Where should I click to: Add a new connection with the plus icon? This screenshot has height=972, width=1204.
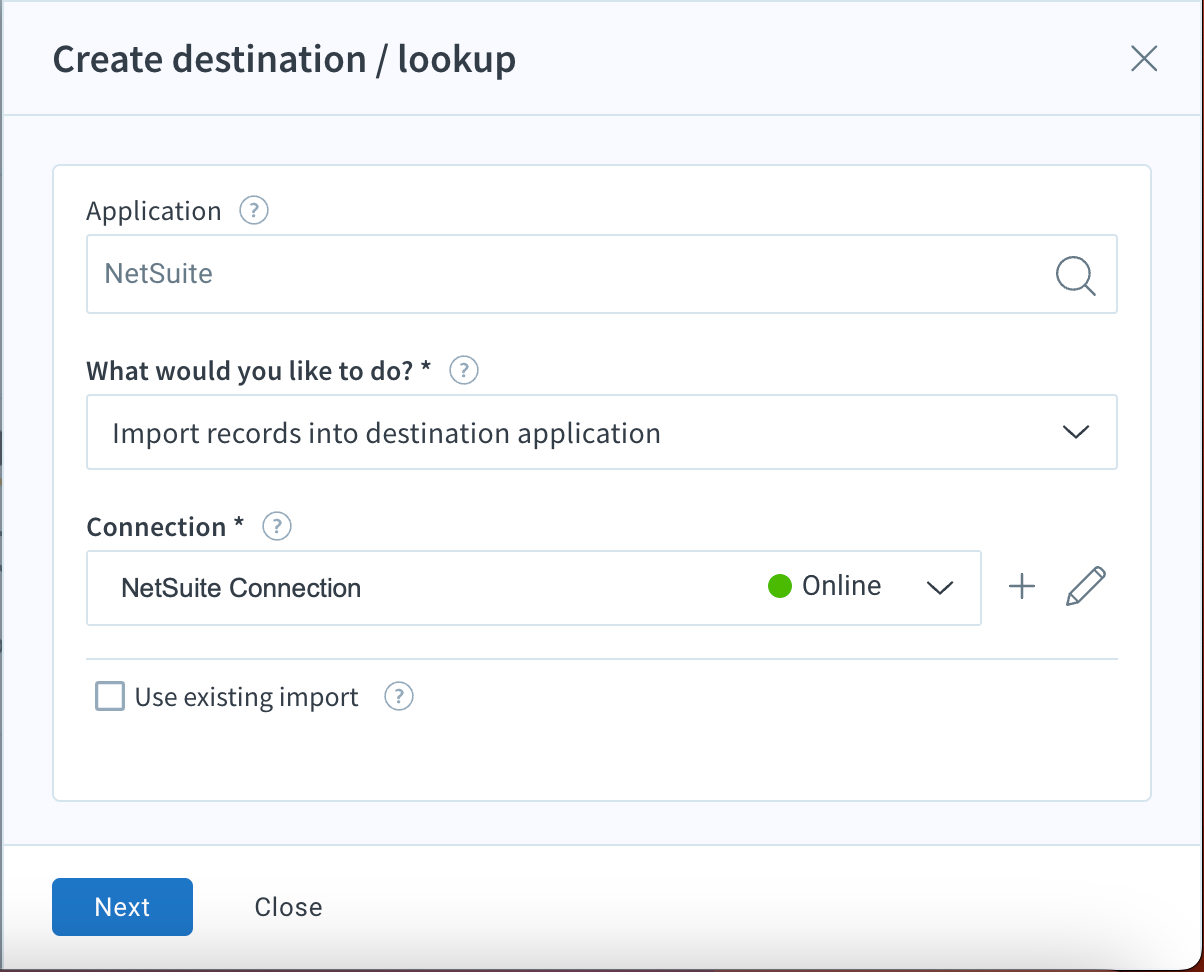1021,587
